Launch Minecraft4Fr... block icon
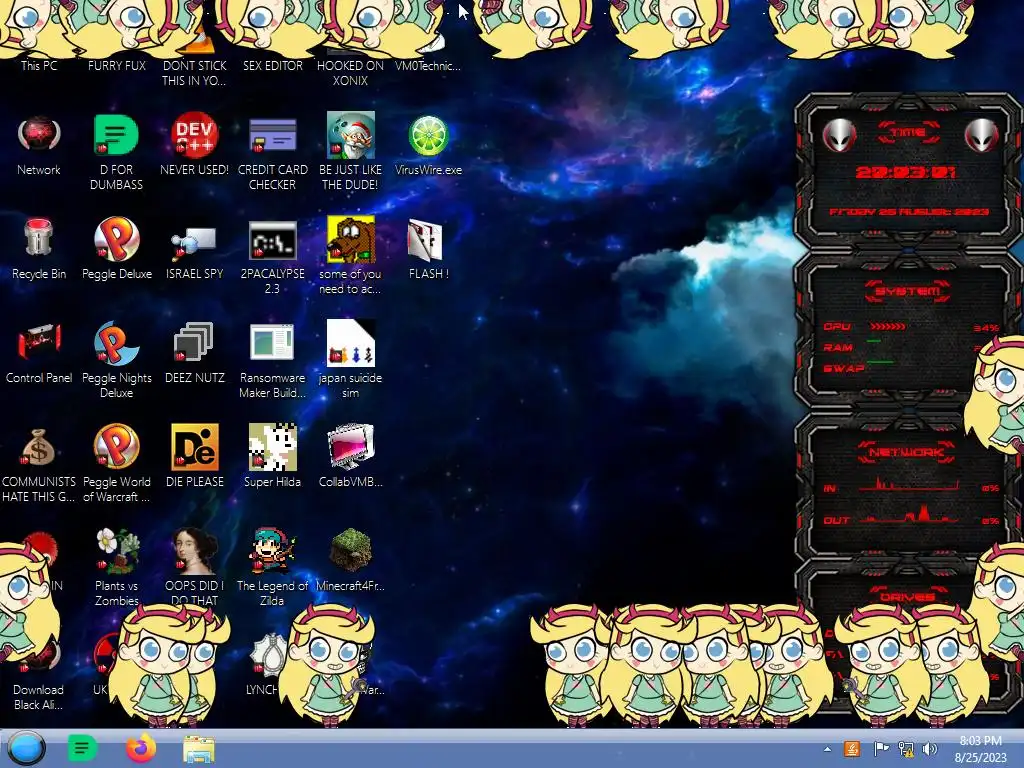The height and width of the screenshot is (768, 1024). (351, 550)
